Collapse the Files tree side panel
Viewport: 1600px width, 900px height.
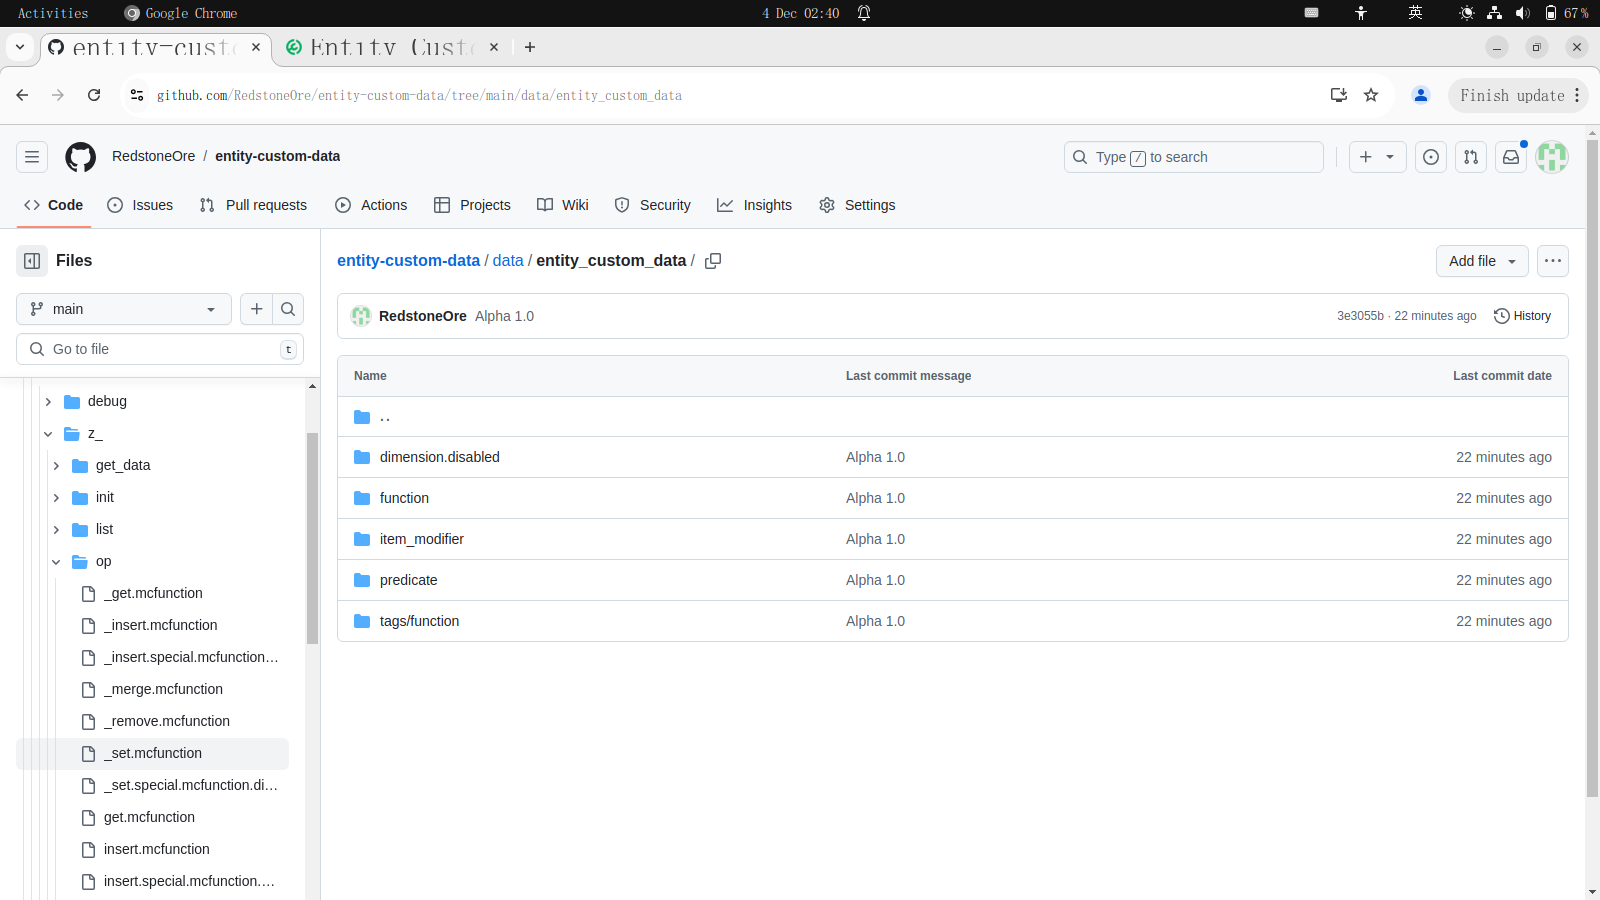tap(32, 261)
